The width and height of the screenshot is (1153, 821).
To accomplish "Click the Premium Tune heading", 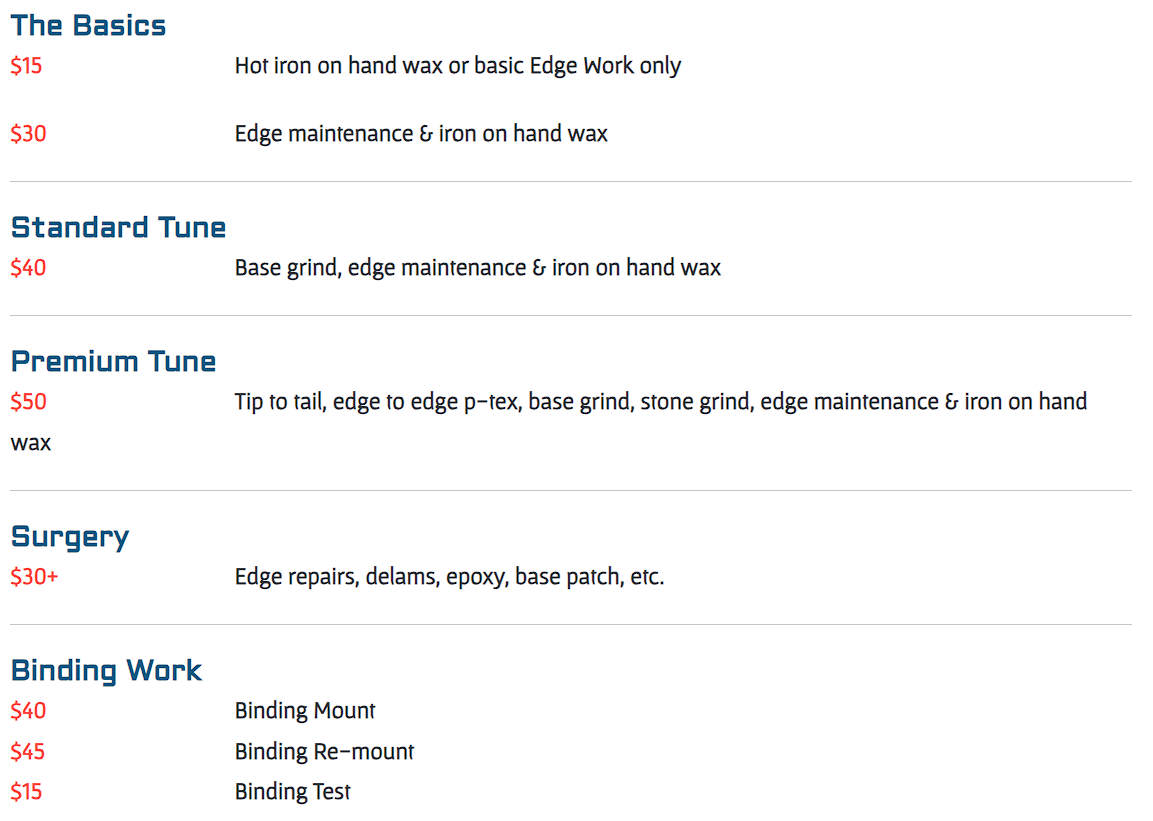I will 113,362.
